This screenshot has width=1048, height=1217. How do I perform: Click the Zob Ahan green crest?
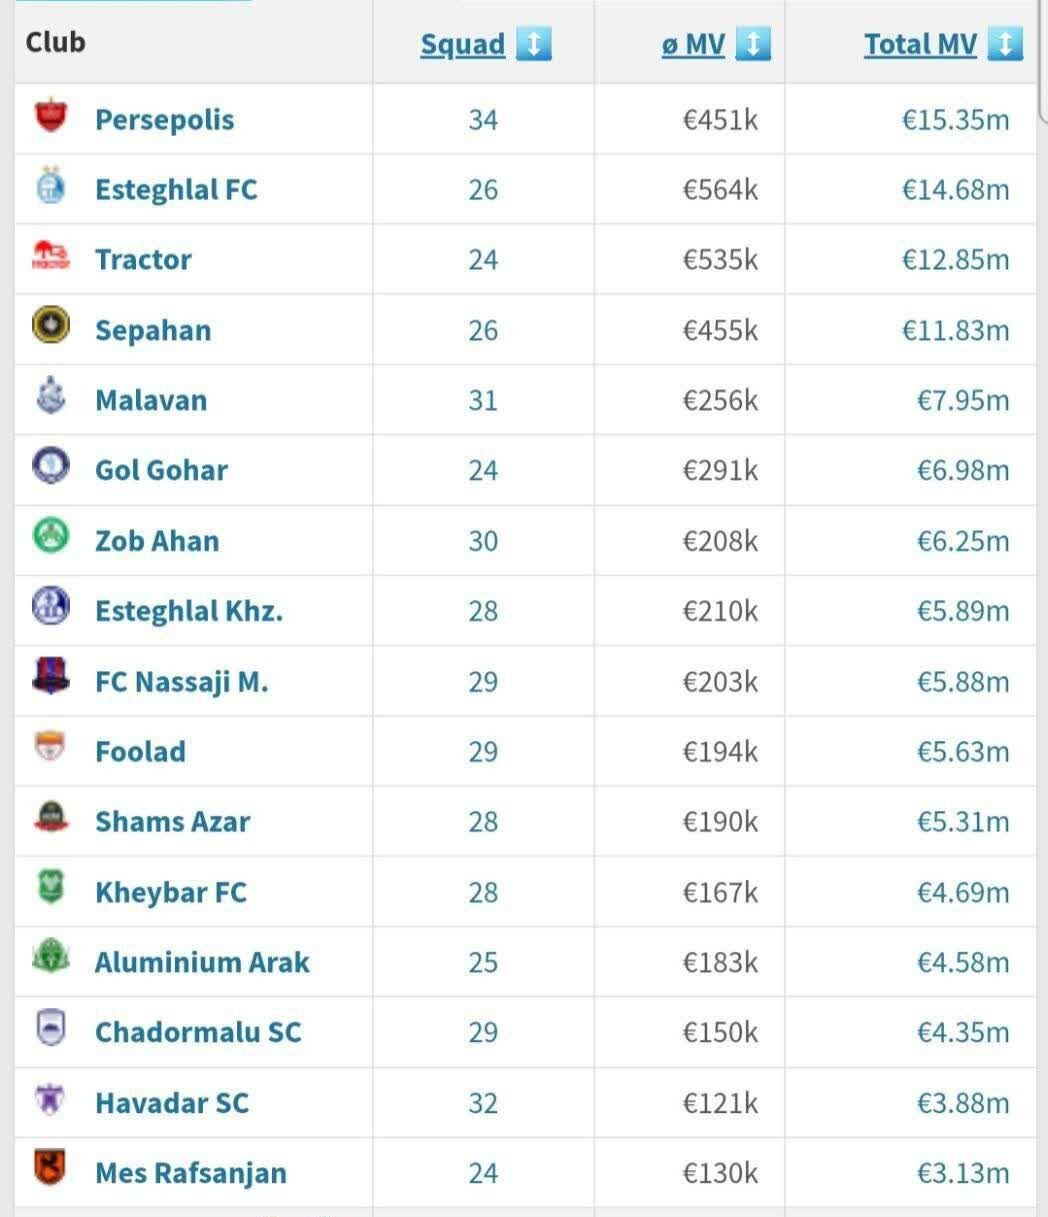[x=50, y=538]
